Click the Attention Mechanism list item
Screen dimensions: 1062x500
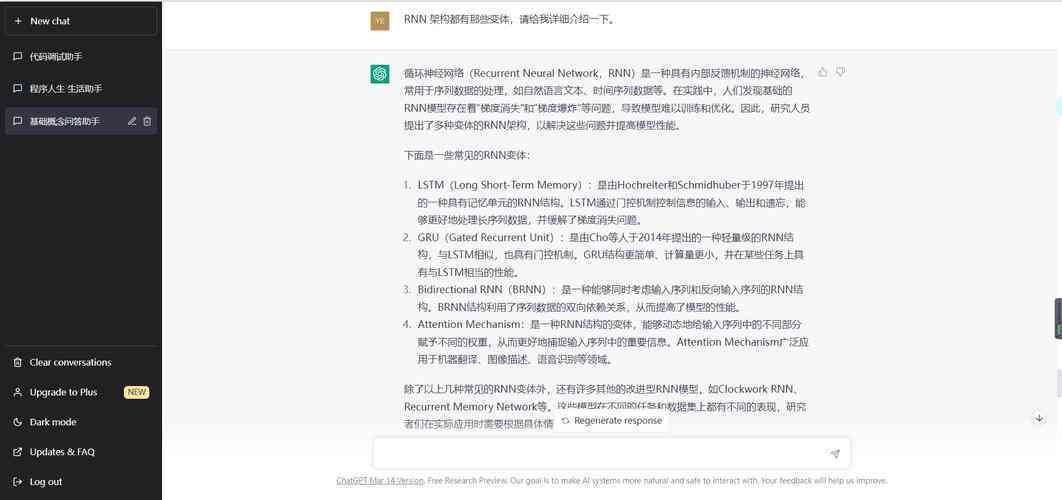tap(607, 342)
